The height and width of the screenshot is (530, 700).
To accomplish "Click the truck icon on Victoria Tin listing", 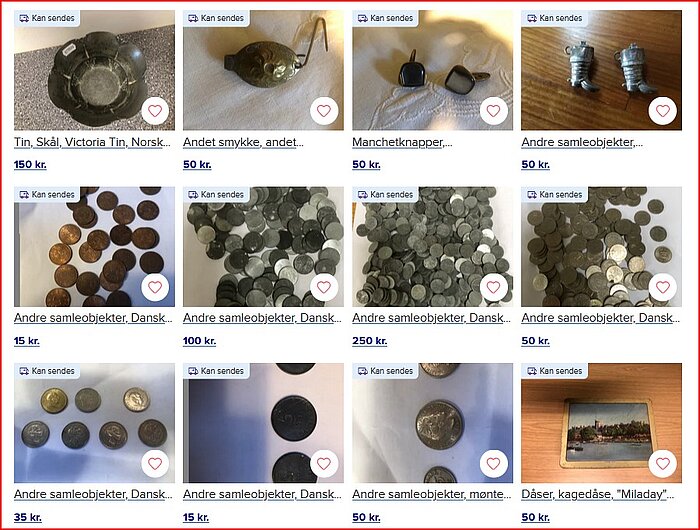I will coord(24,18).
